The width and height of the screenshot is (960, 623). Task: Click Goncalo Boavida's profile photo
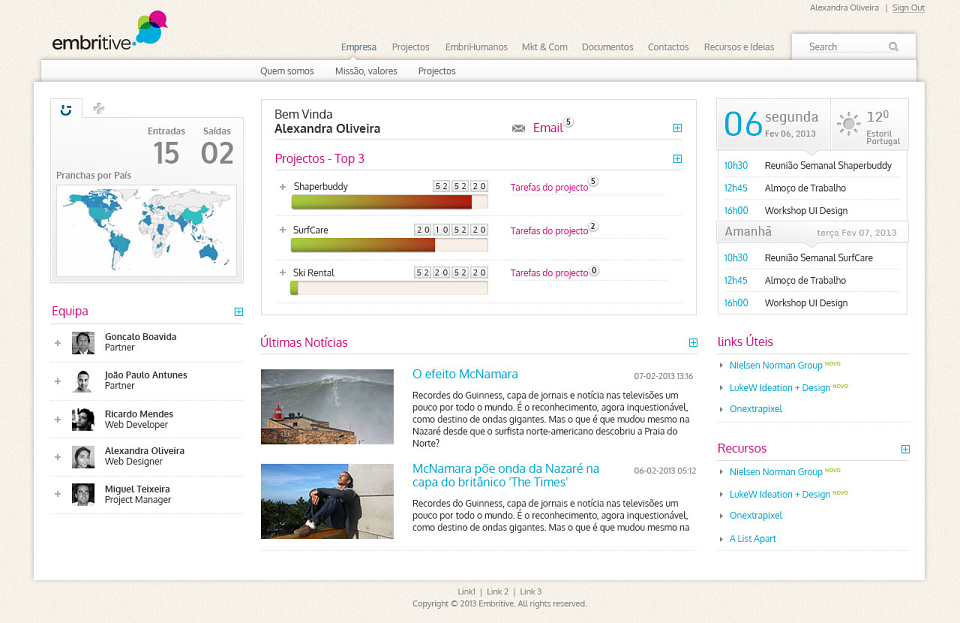click(x=83, y=343)
